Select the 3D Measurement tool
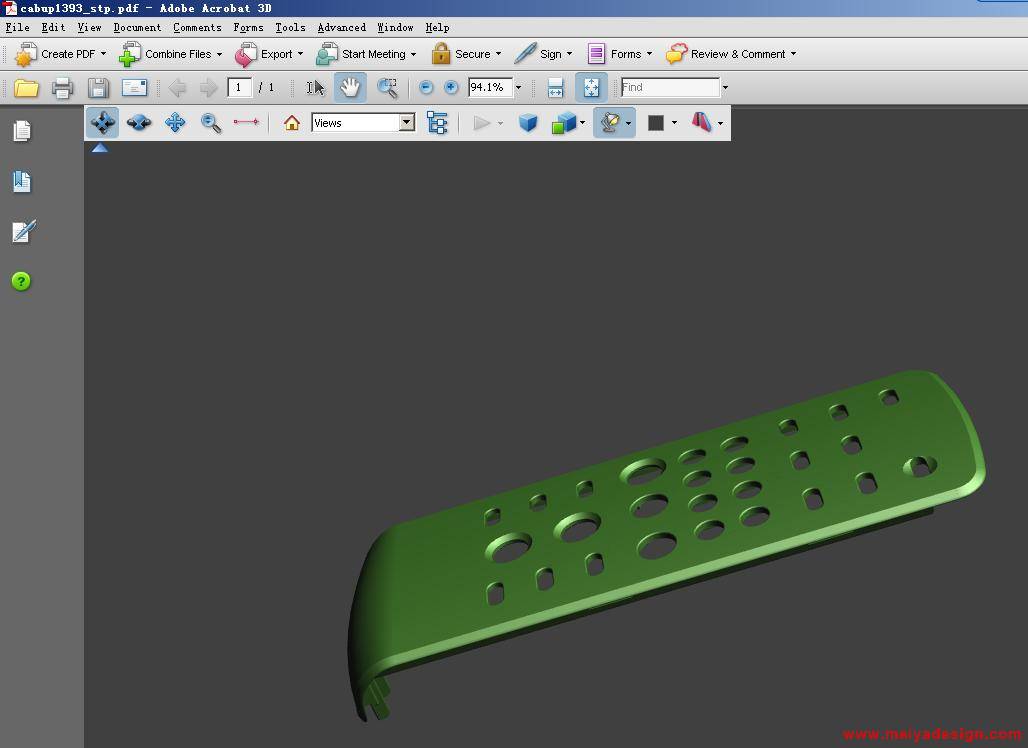 tap(246, 122)
